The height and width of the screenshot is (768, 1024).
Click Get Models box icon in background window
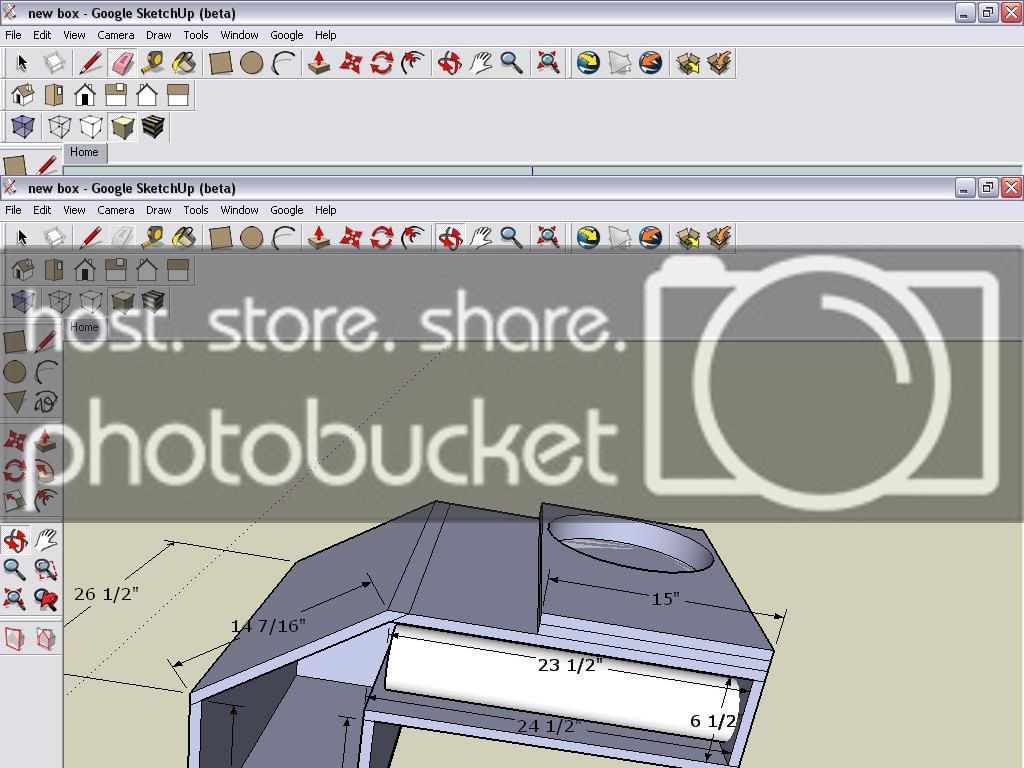688,63
